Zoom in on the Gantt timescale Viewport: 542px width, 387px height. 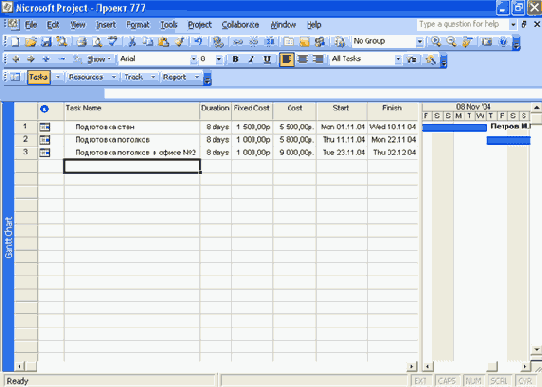[x=436, y=42]
